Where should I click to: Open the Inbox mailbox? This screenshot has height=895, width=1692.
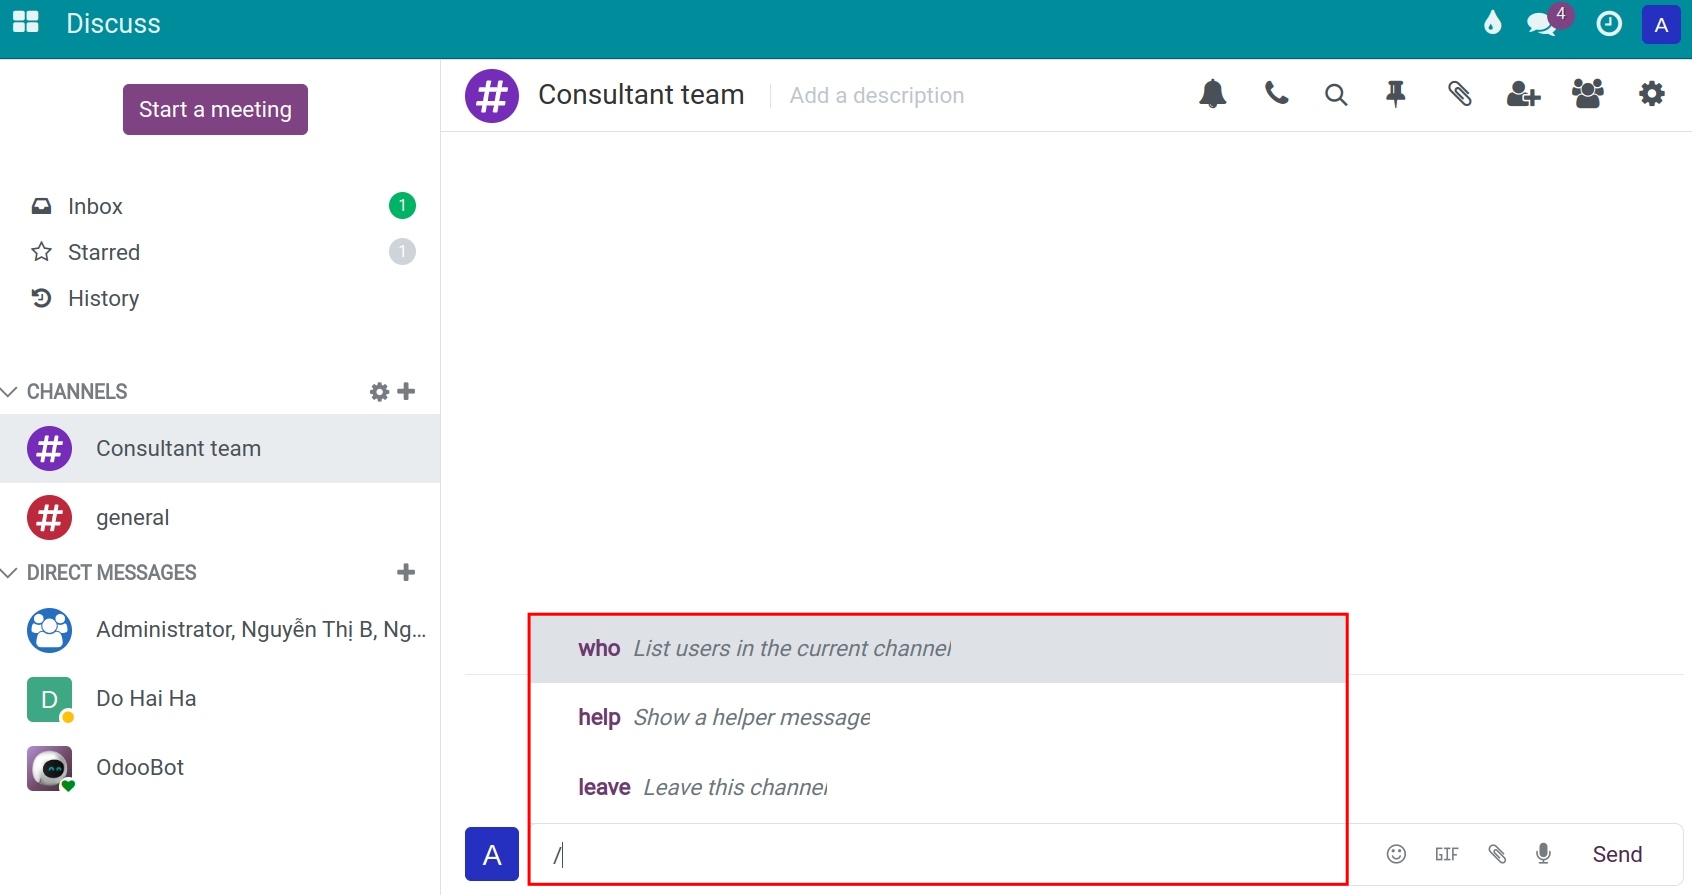coord(220,206)
